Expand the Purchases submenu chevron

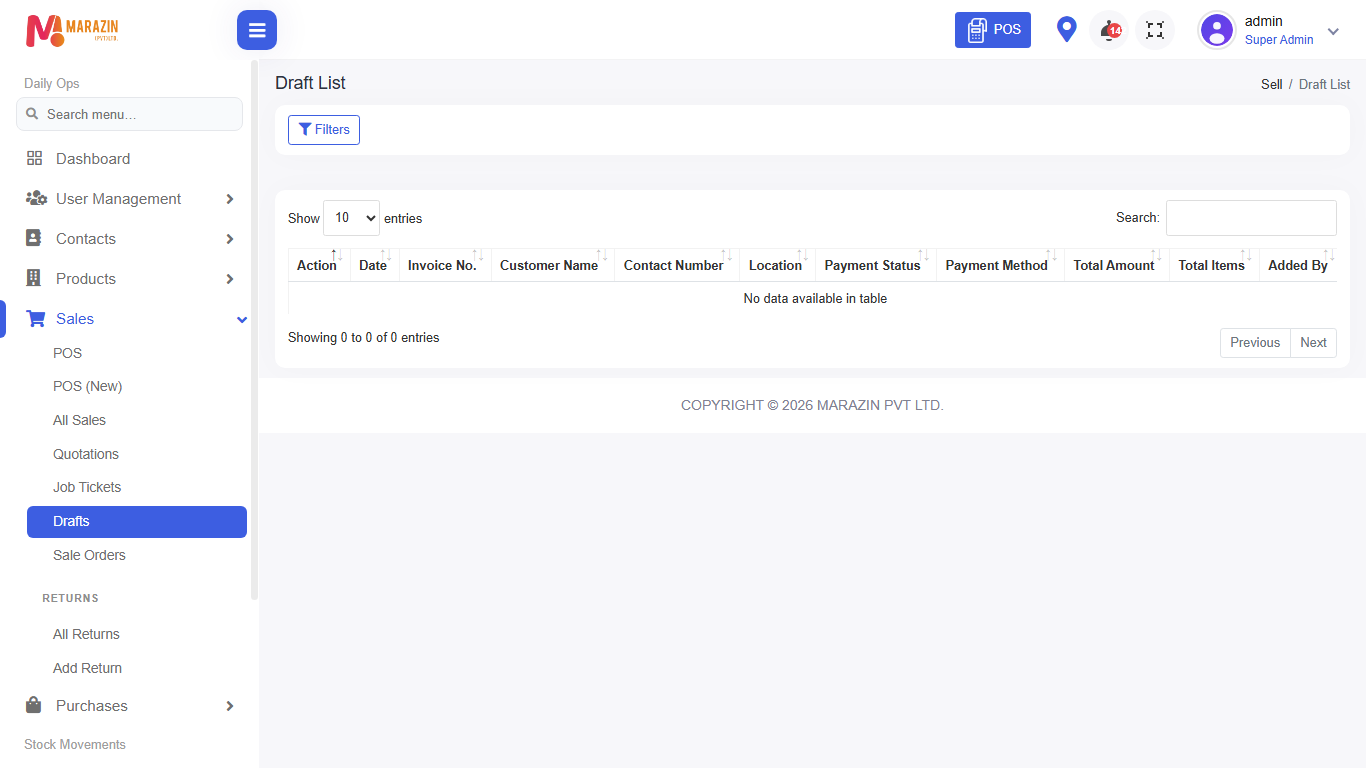(230, 706)
